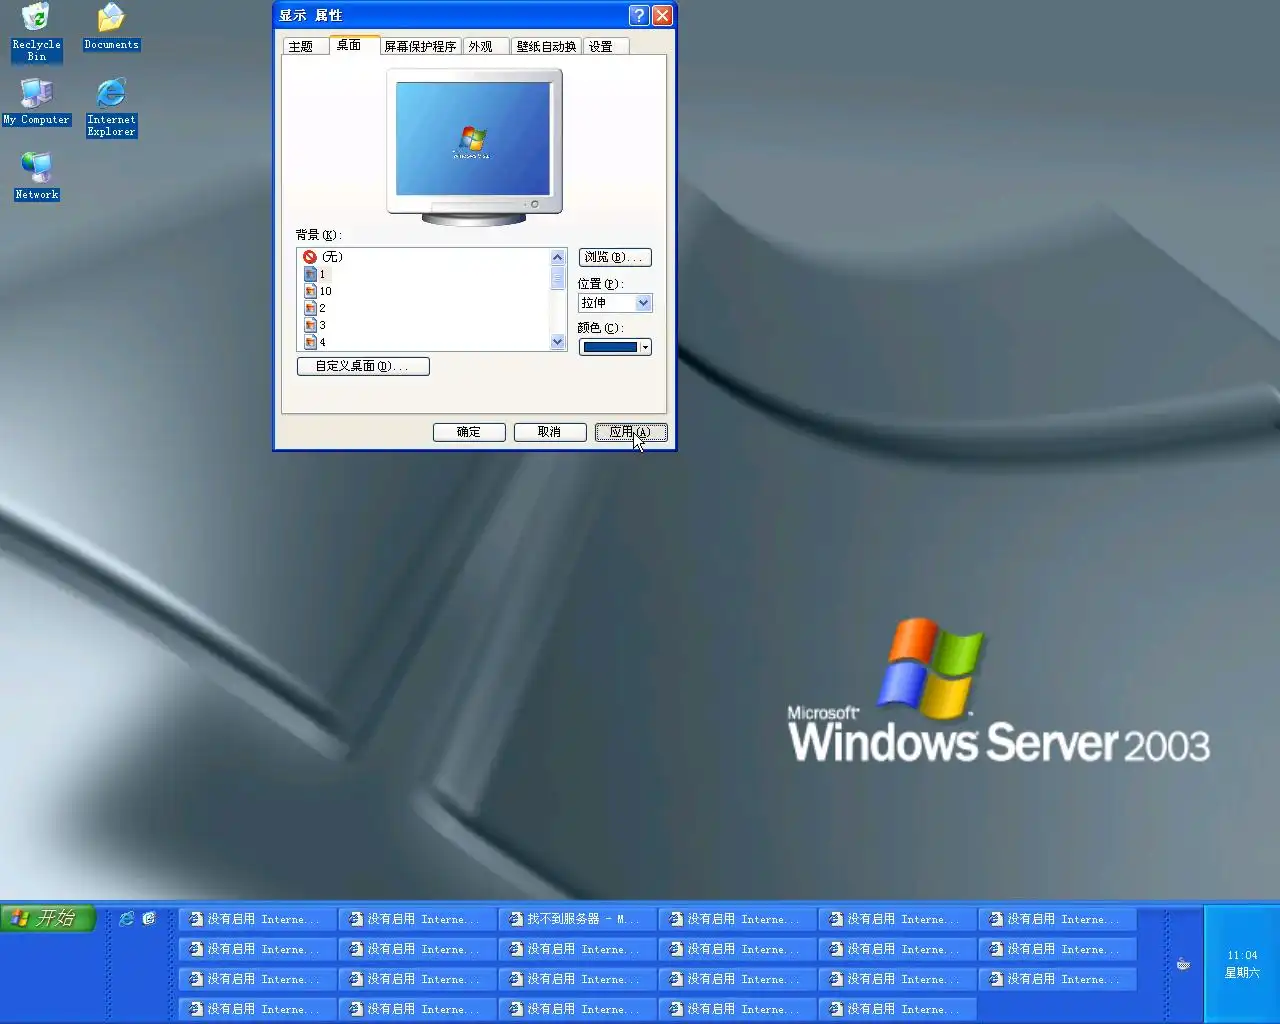Image resolution: width=1280 pixels, height=1024 pixels.
Task: Switch to the 桌面 tab
Action: point(354,45)
